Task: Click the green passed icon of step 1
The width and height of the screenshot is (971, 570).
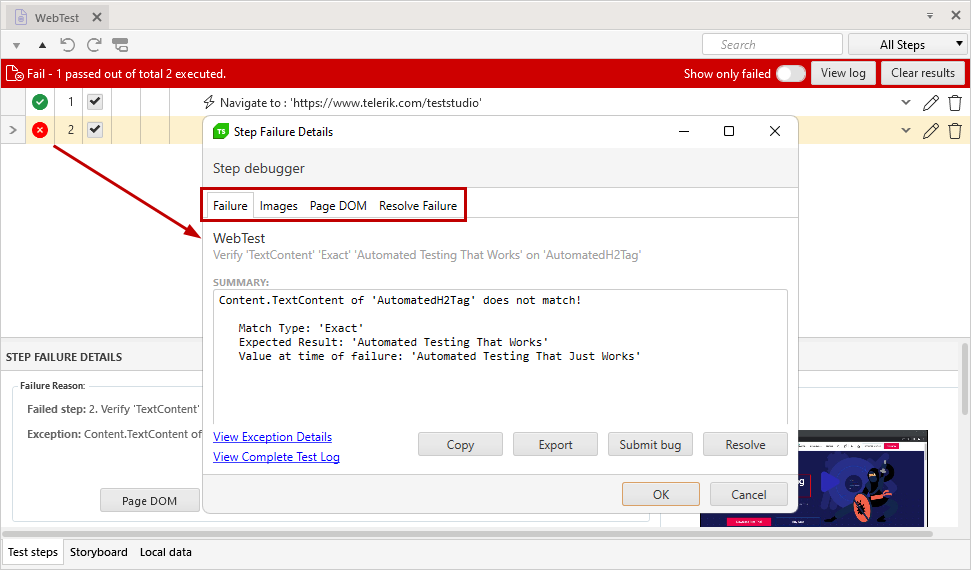Action: (x=40, y=102)
